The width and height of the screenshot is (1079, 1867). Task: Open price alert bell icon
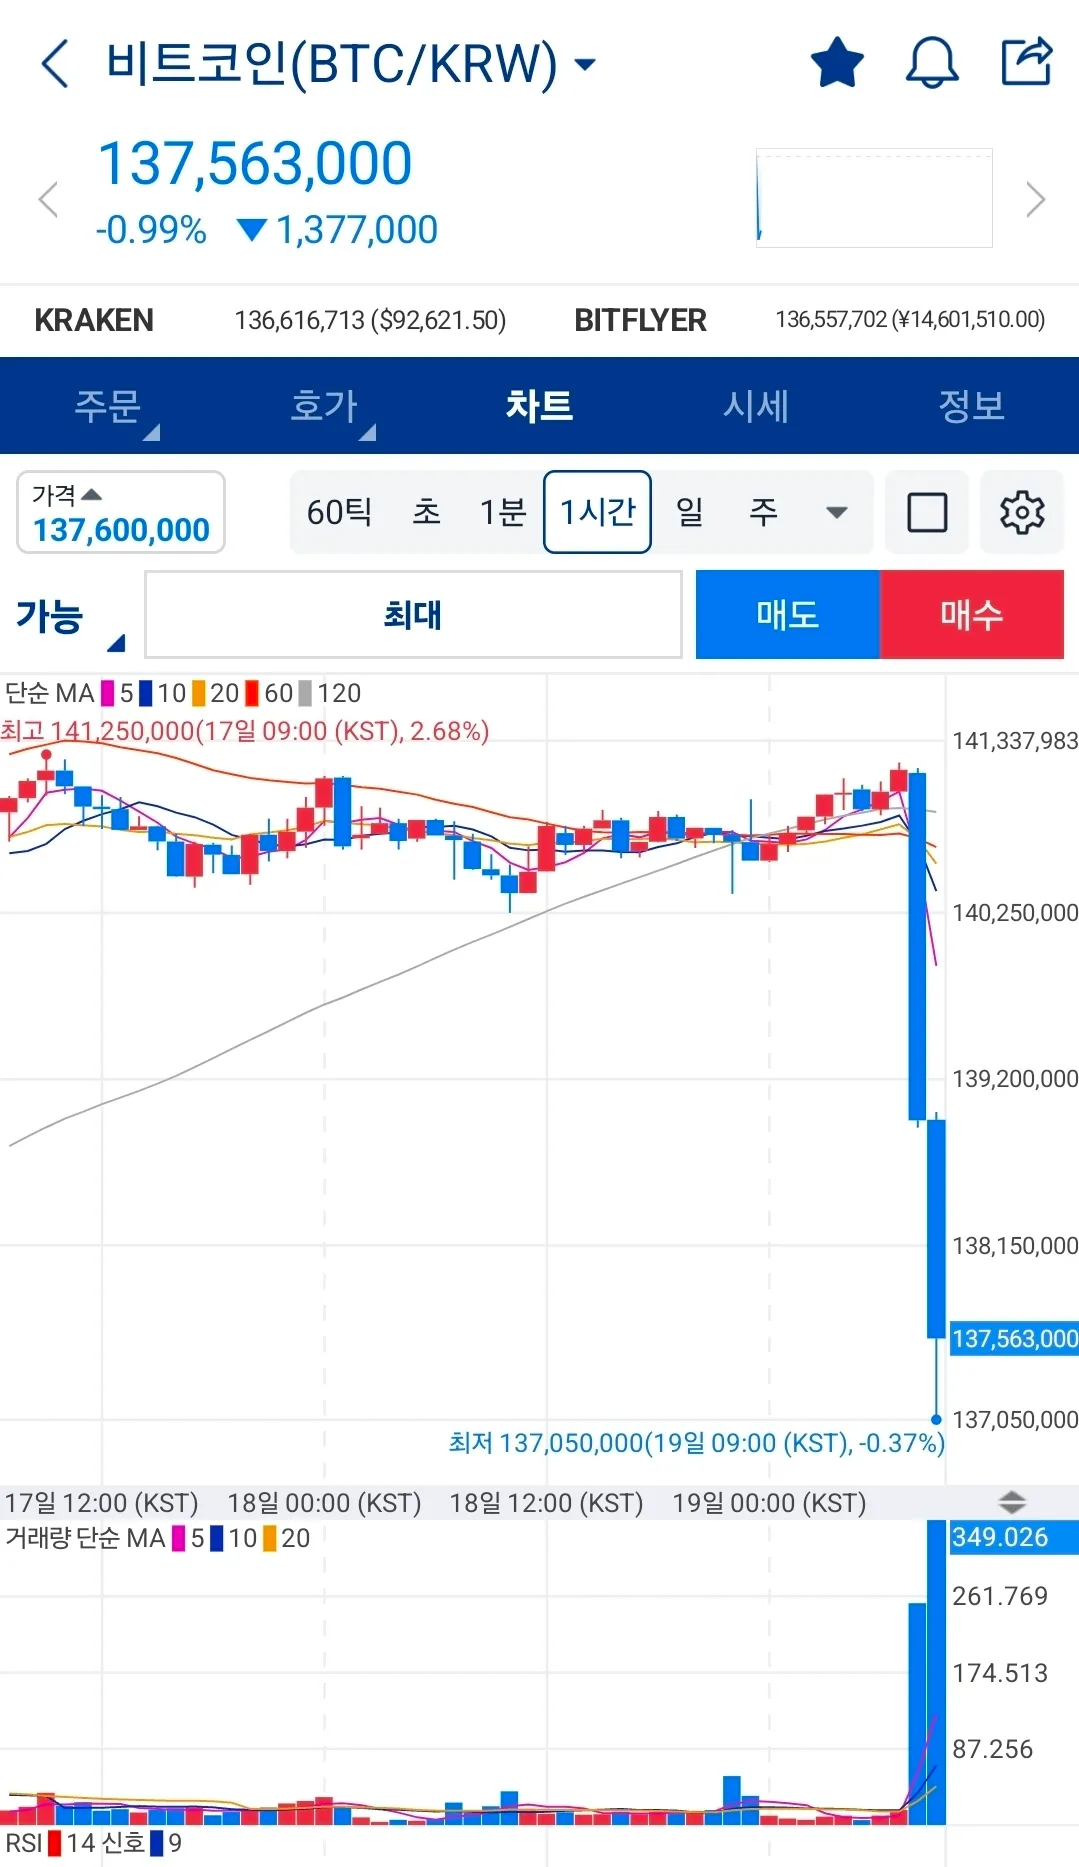point(931,63)
